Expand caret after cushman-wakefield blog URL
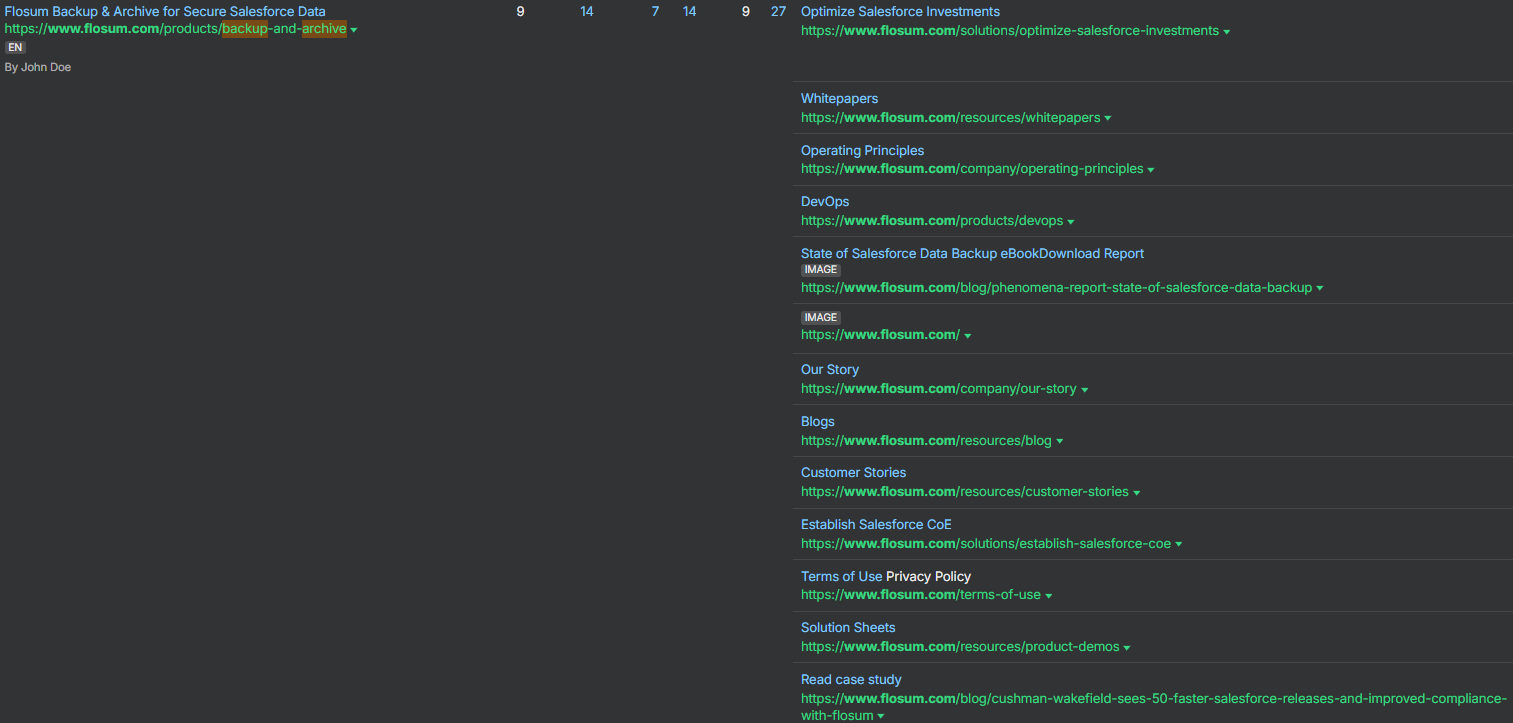This screenshot has width=1513, height=723. 881,717
